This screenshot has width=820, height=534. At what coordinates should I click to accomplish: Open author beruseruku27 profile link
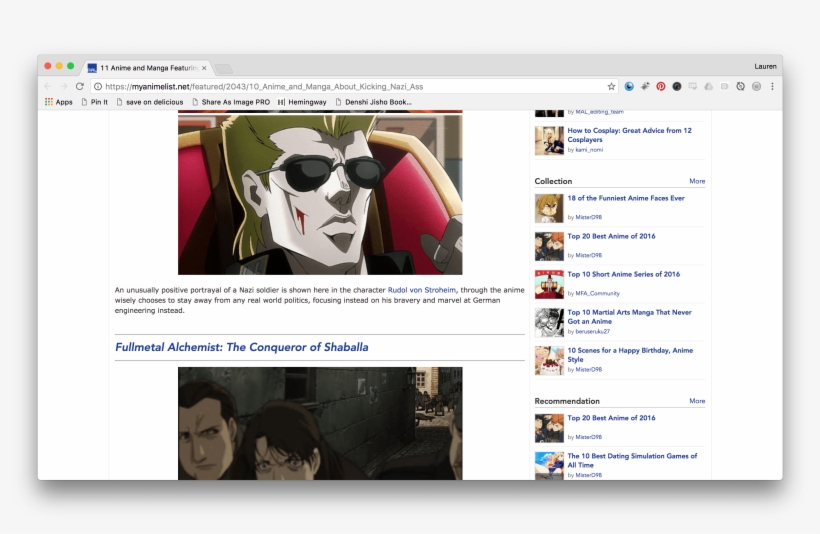pyautogui.click(x=593, y=332)
